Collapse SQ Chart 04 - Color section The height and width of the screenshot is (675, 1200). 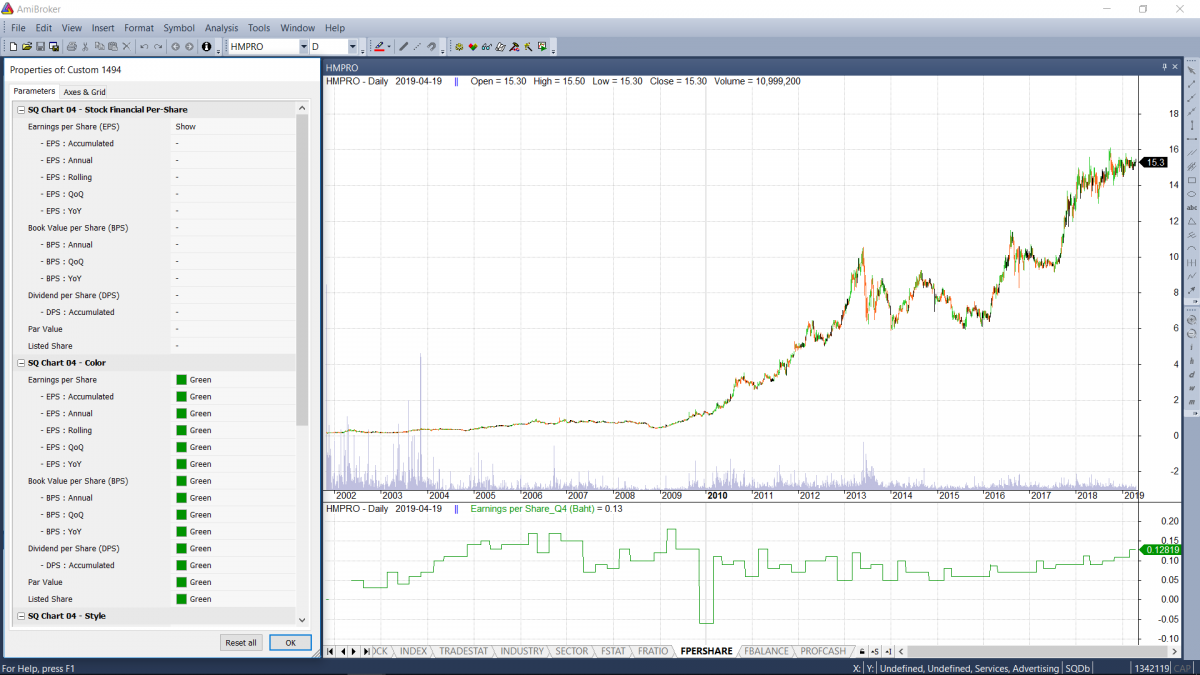tap(21, 363)
